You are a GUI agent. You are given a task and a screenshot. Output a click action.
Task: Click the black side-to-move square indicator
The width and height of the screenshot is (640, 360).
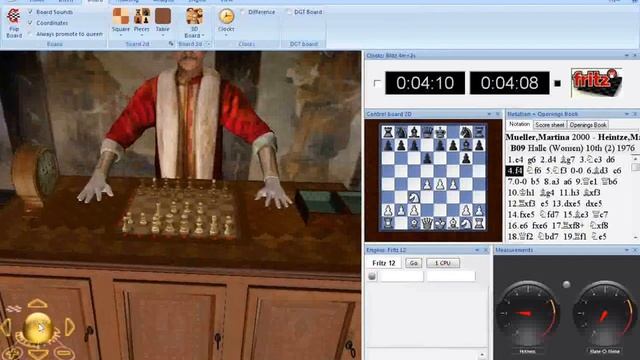[x=557, y=83]
